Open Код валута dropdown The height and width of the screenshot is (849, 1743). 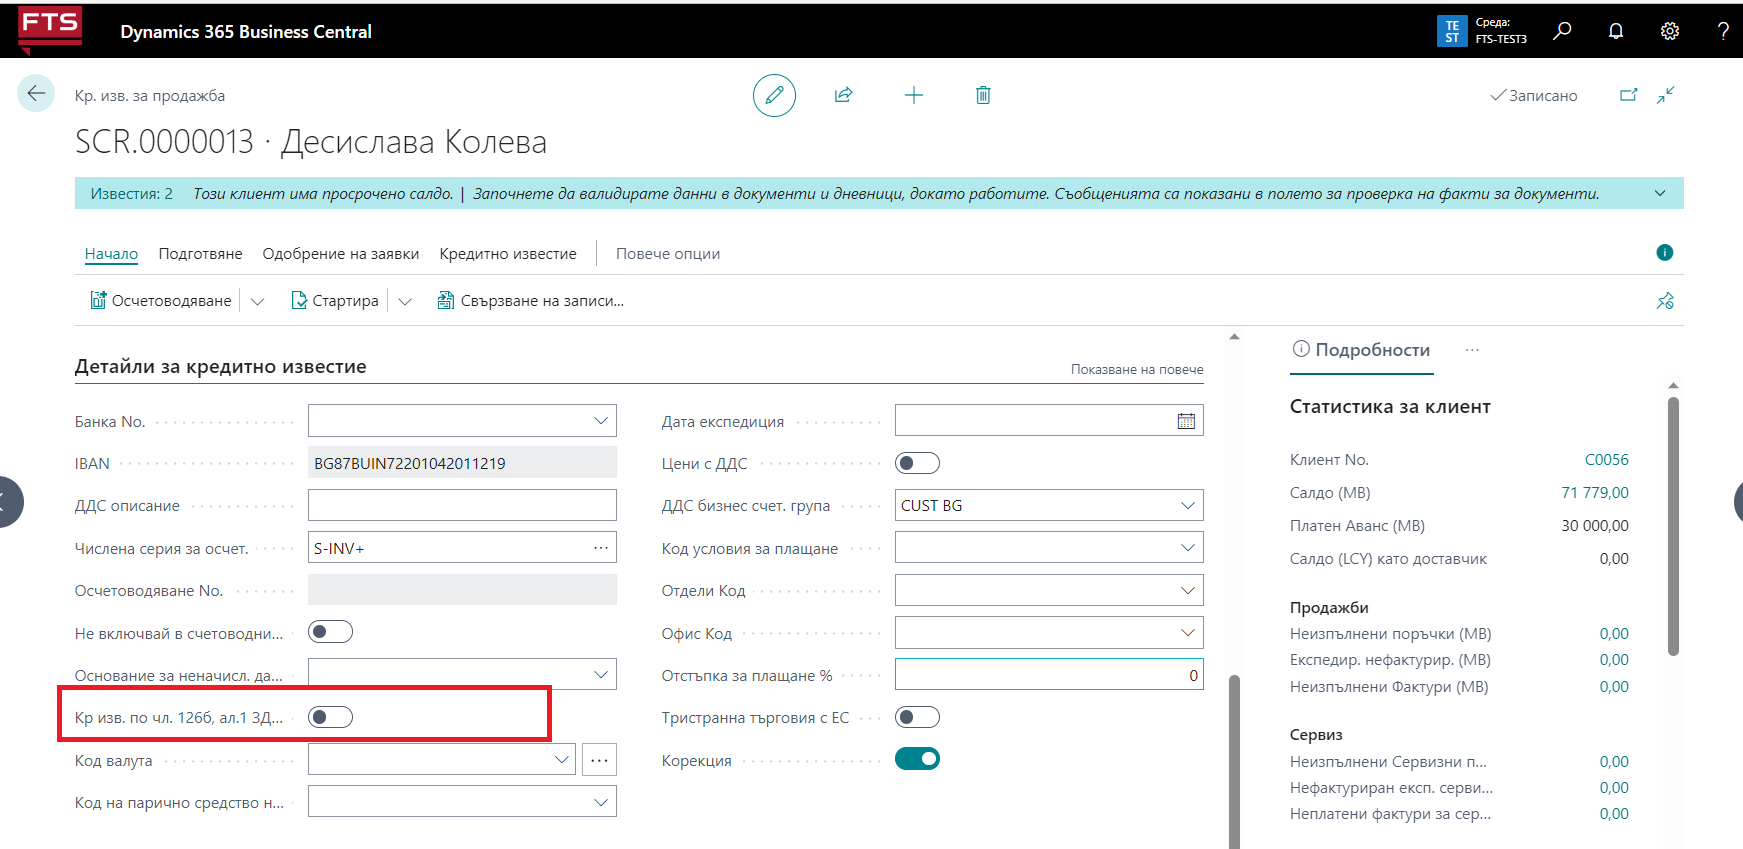(562, 760)
